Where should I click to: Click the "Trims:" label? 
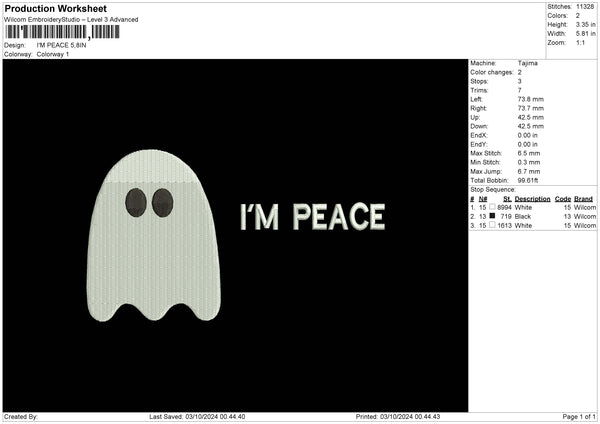479,90
